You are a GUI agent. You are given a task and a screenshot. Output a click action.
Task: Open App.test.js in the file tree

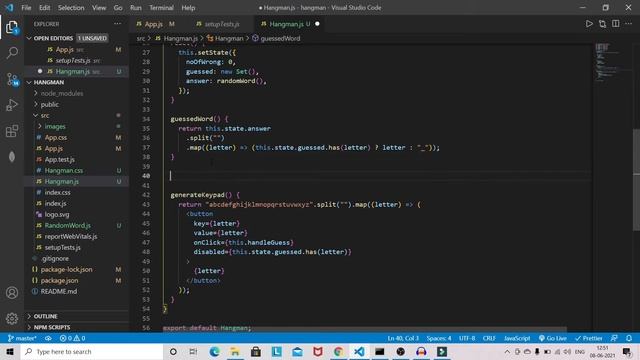point(60,160)
